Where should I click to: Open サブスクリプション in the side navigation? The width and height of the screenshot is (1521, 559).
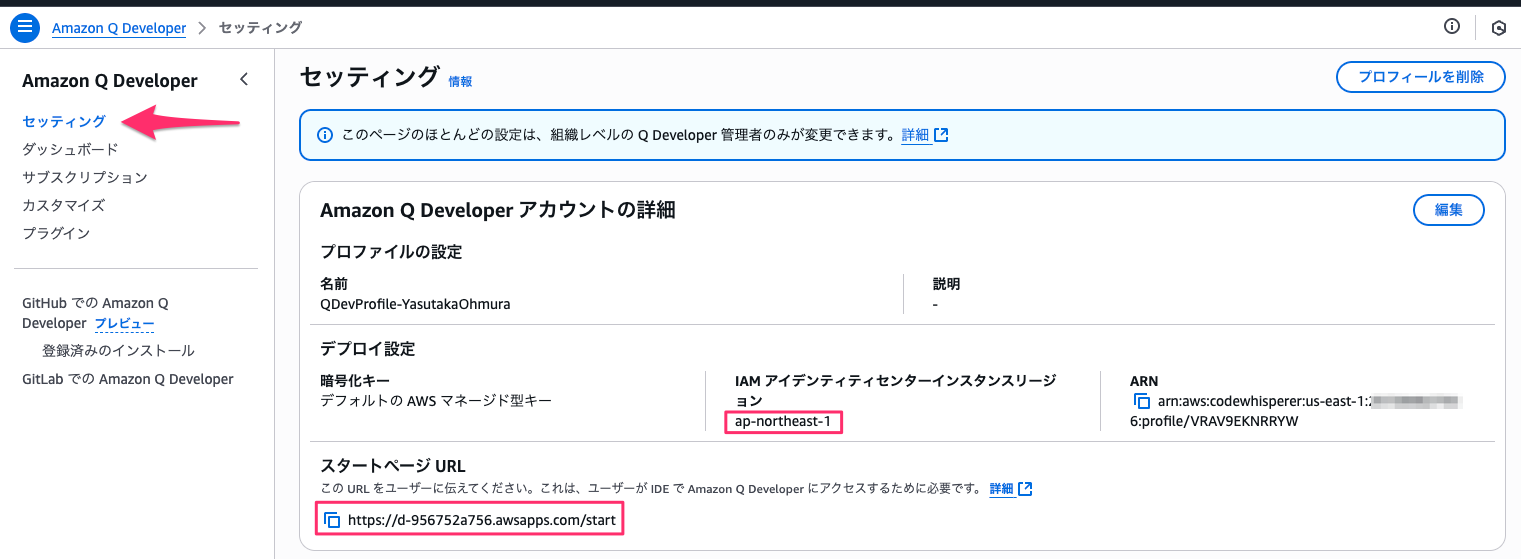pos(85,177)
